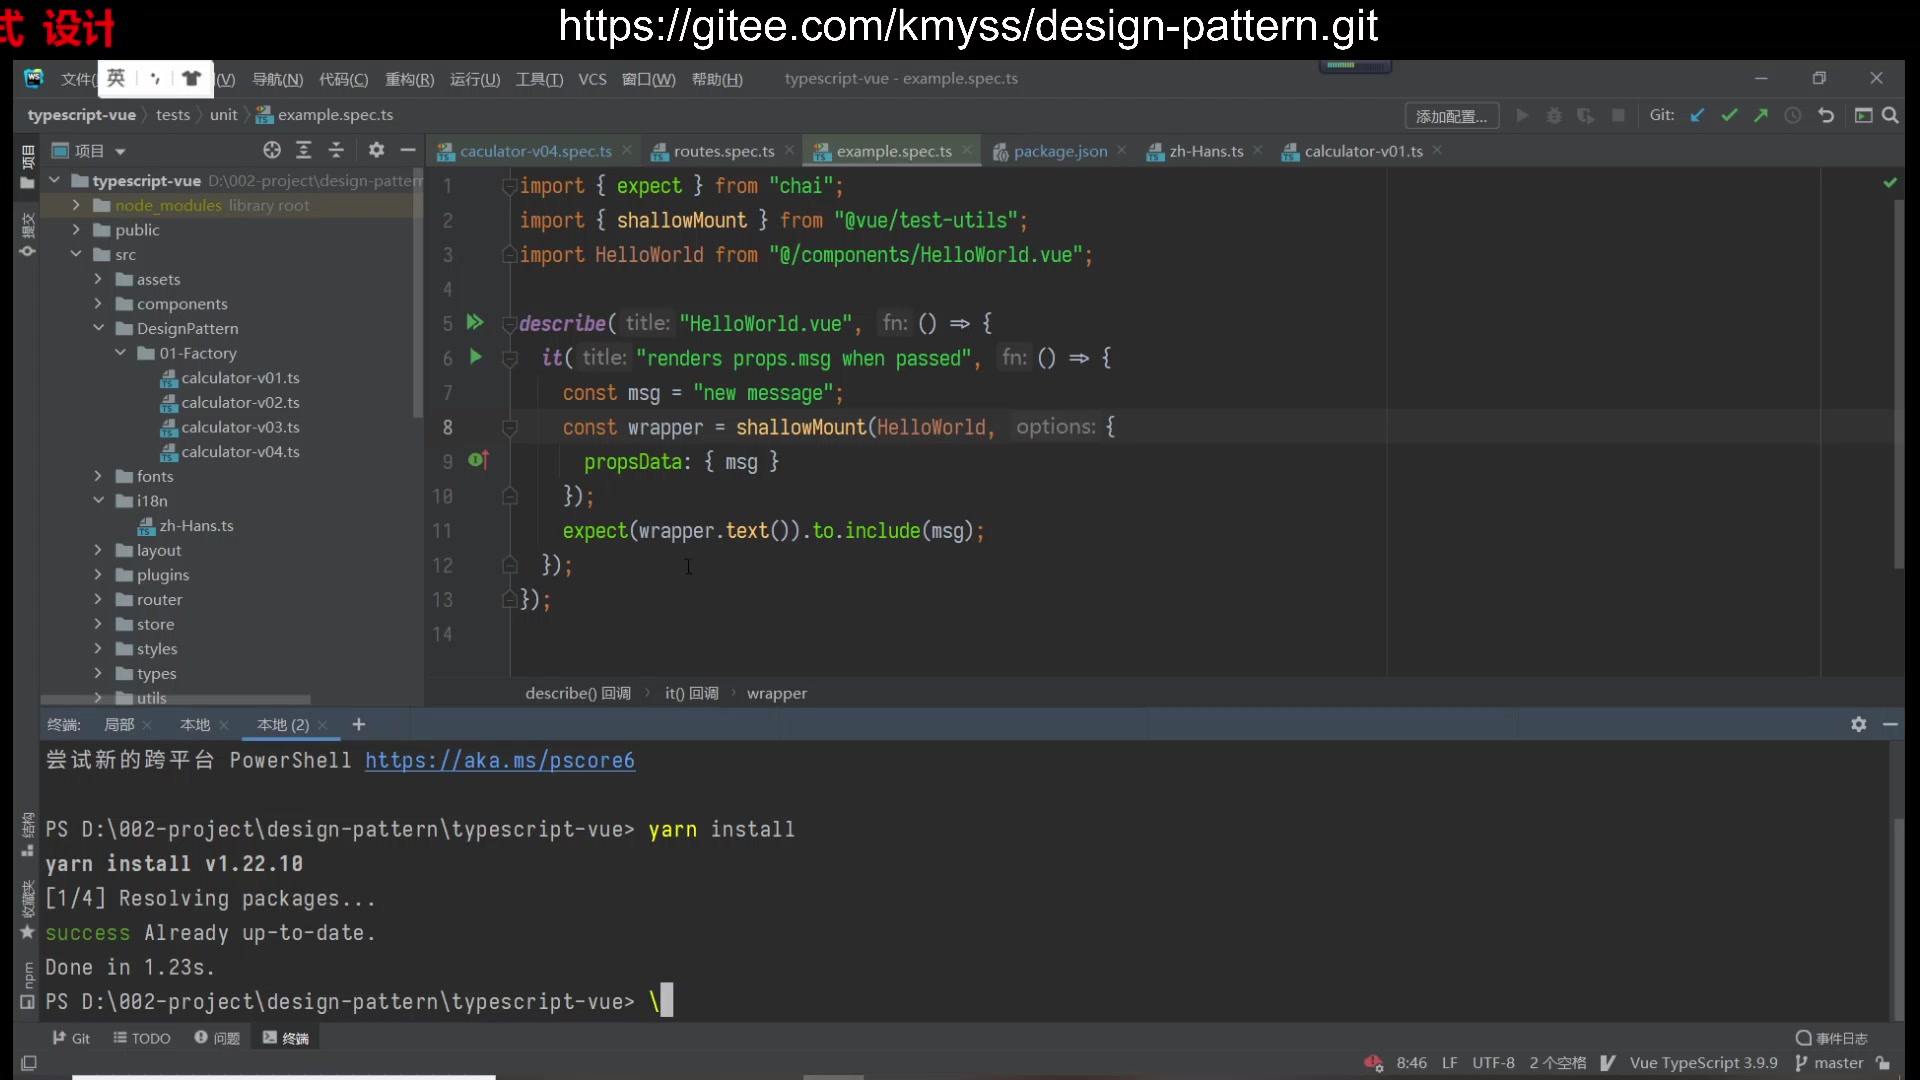Click the debug run icon on line 6
The width and height of the screenshot is (1920, 1080).
475,357
